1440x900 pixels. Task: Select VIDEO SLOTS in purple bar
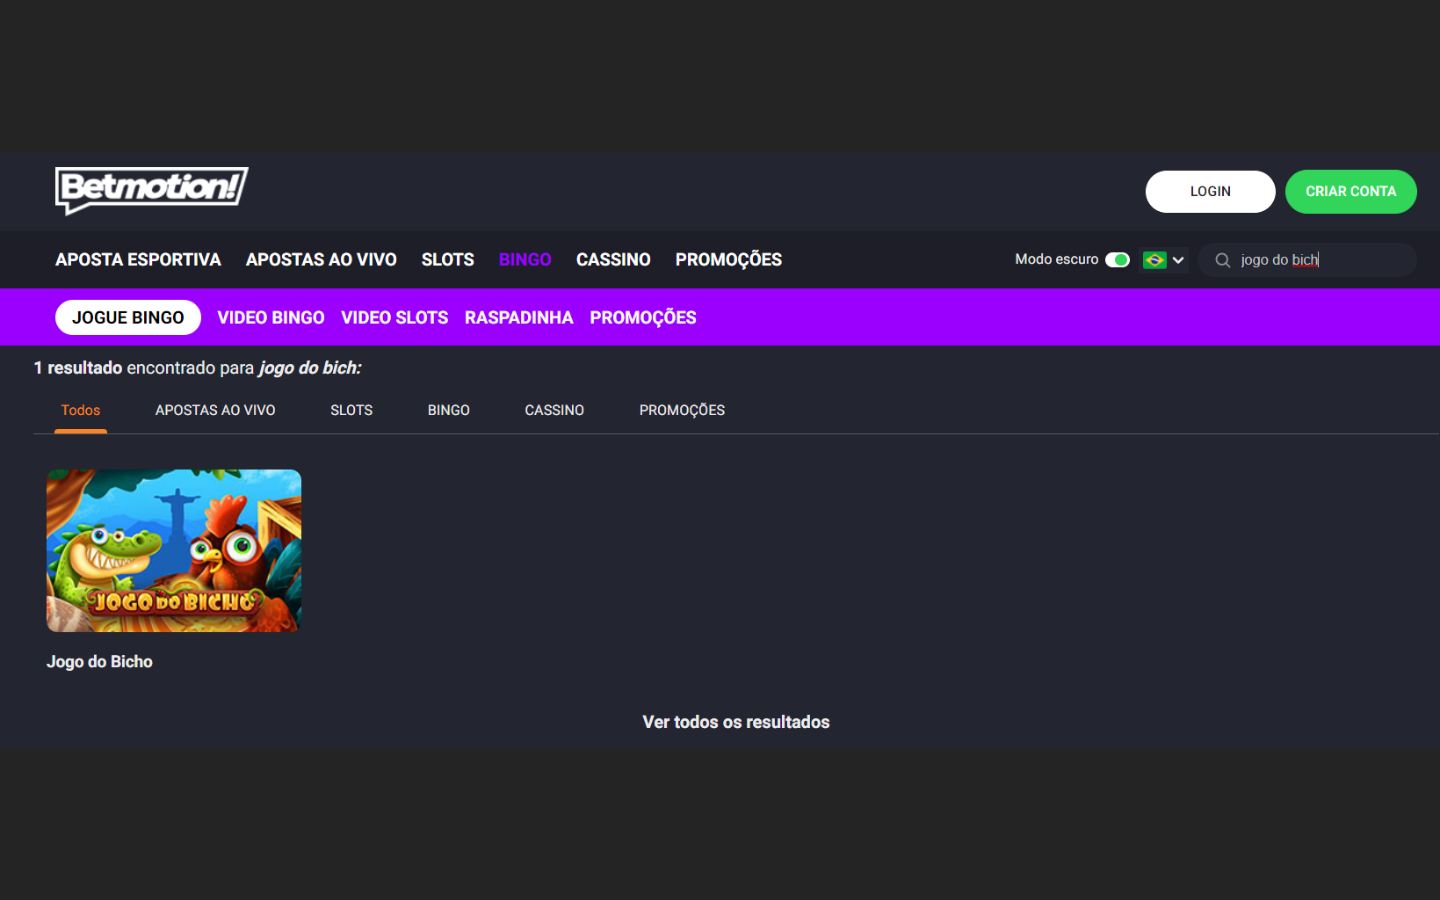394,317
